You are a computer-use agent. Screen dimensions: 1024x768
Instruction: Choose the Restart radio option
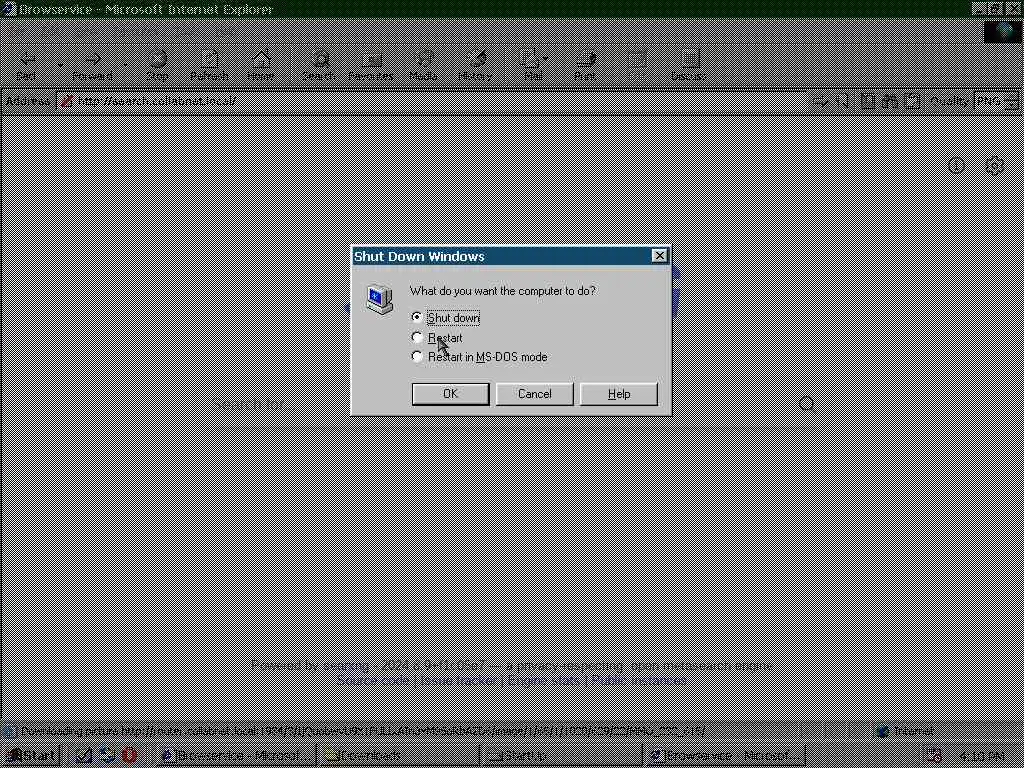(x=436, y=338)
